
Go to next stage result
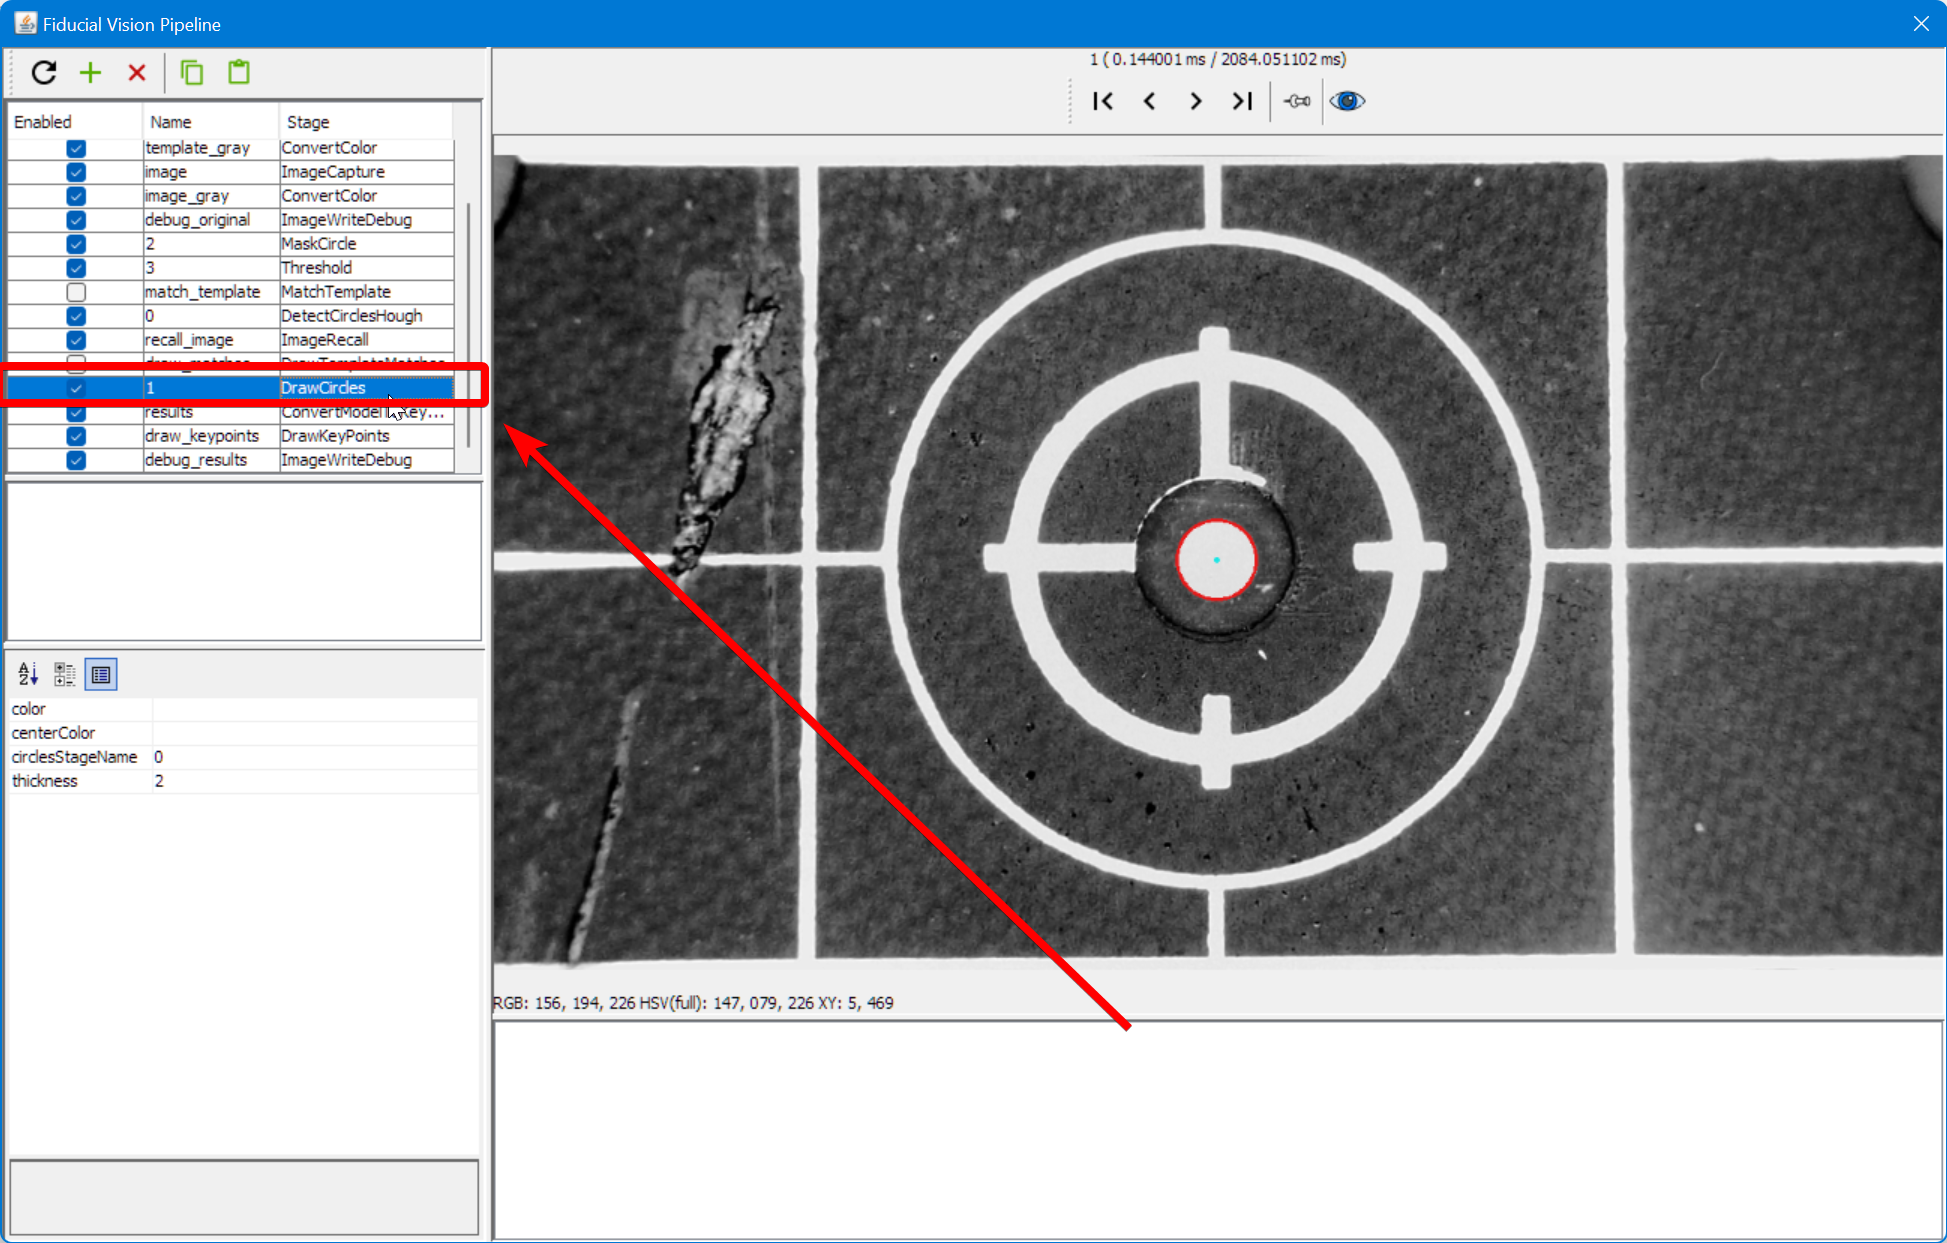1195,101
